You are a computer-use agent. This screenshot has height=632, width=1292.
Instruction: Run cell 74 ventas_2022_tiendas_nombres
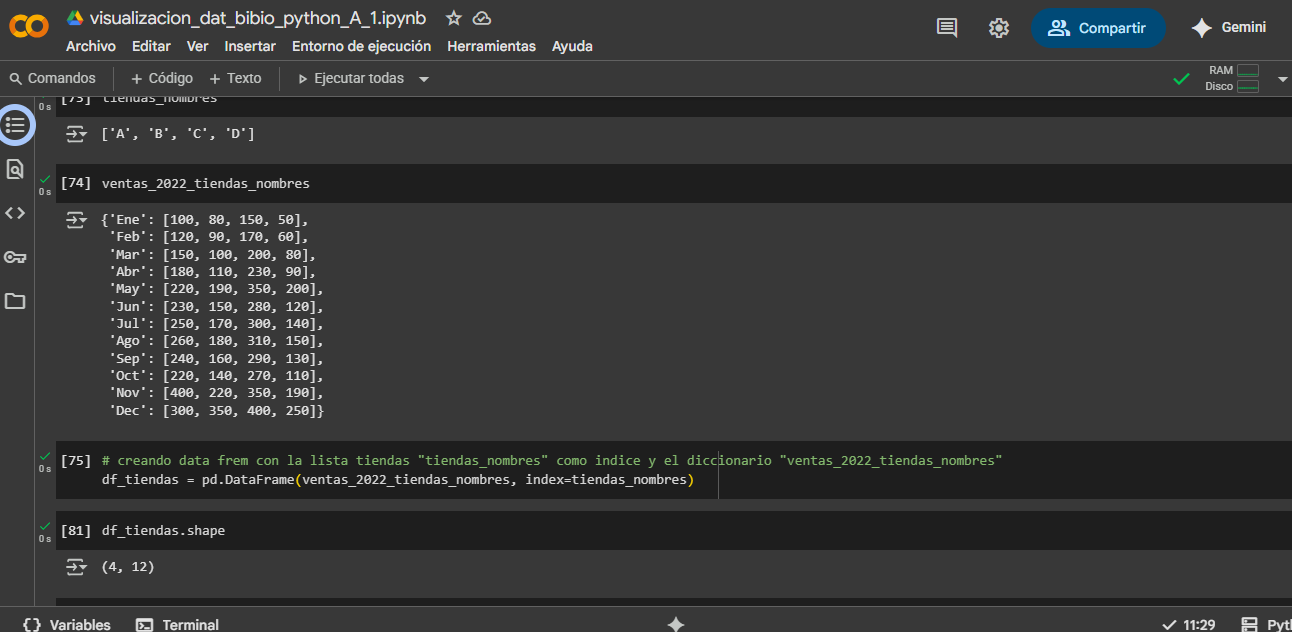pyautogui.click(x=76, y=184)
